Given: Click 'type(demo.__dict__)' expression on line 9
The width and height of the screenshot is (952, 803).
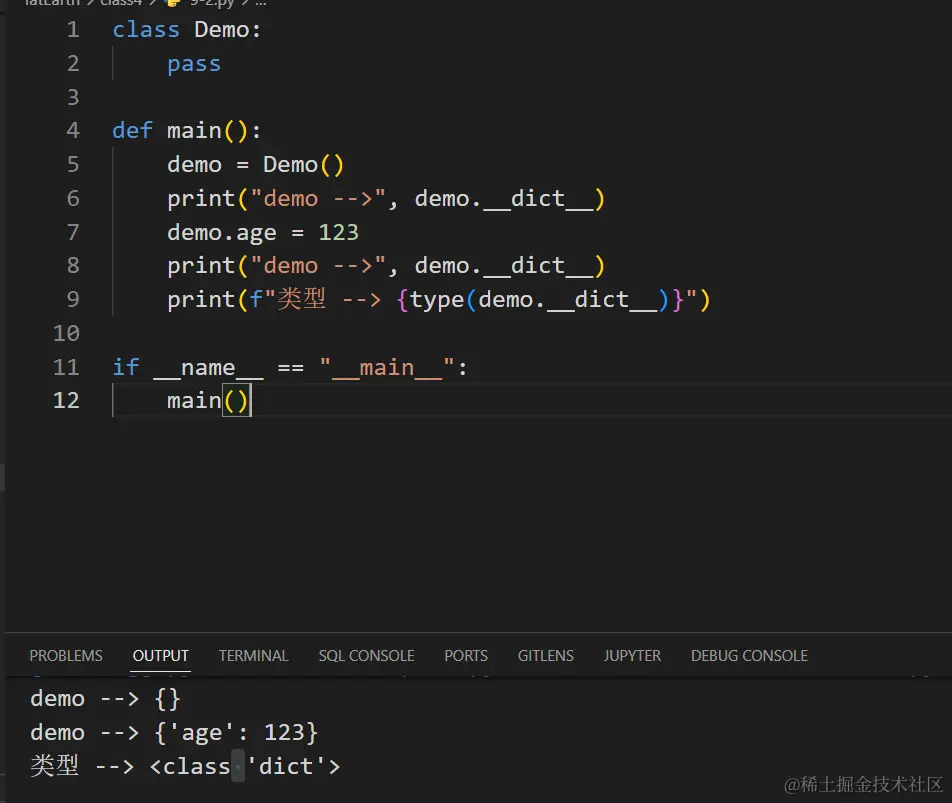Looking at the screenshot, I should pyautogui.click(x=539, y=300).
